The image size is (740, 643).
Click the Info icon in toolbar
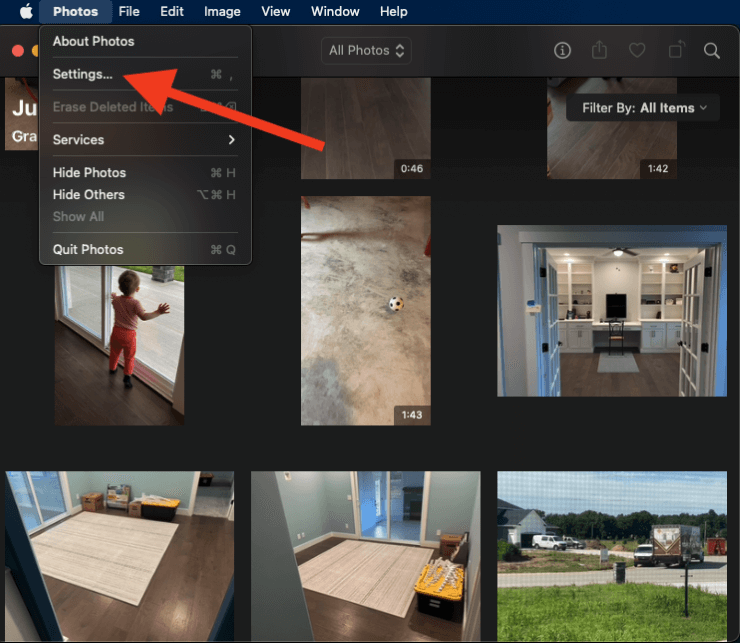[562, 50]
